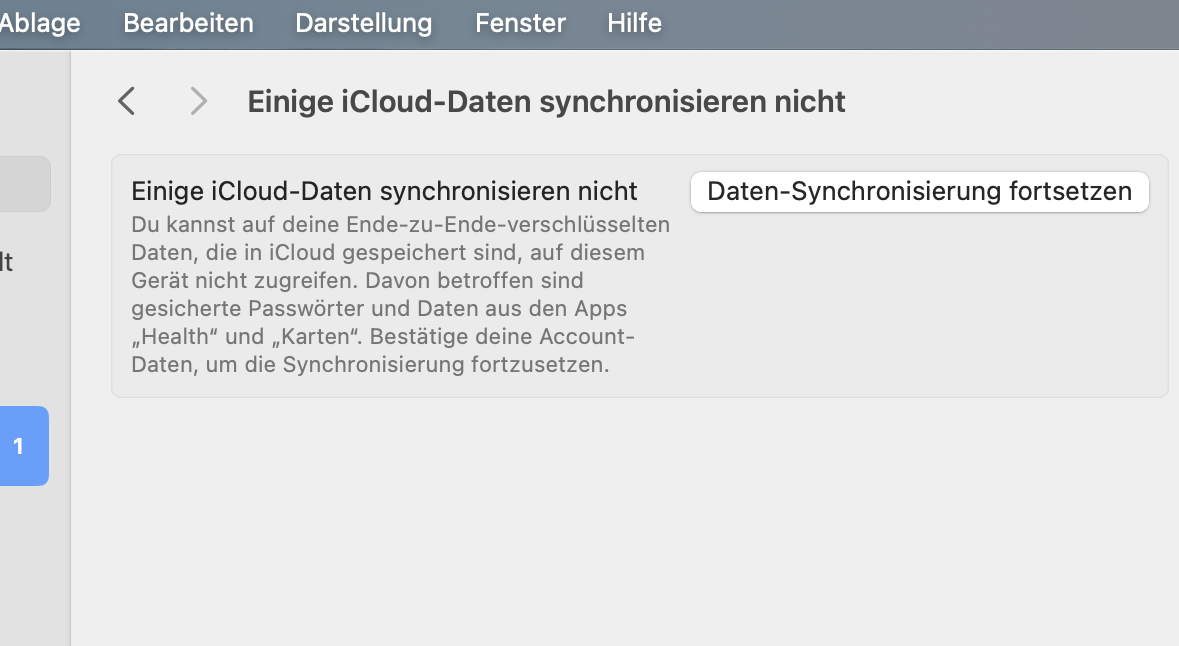Open the Ablage menu

40,23
